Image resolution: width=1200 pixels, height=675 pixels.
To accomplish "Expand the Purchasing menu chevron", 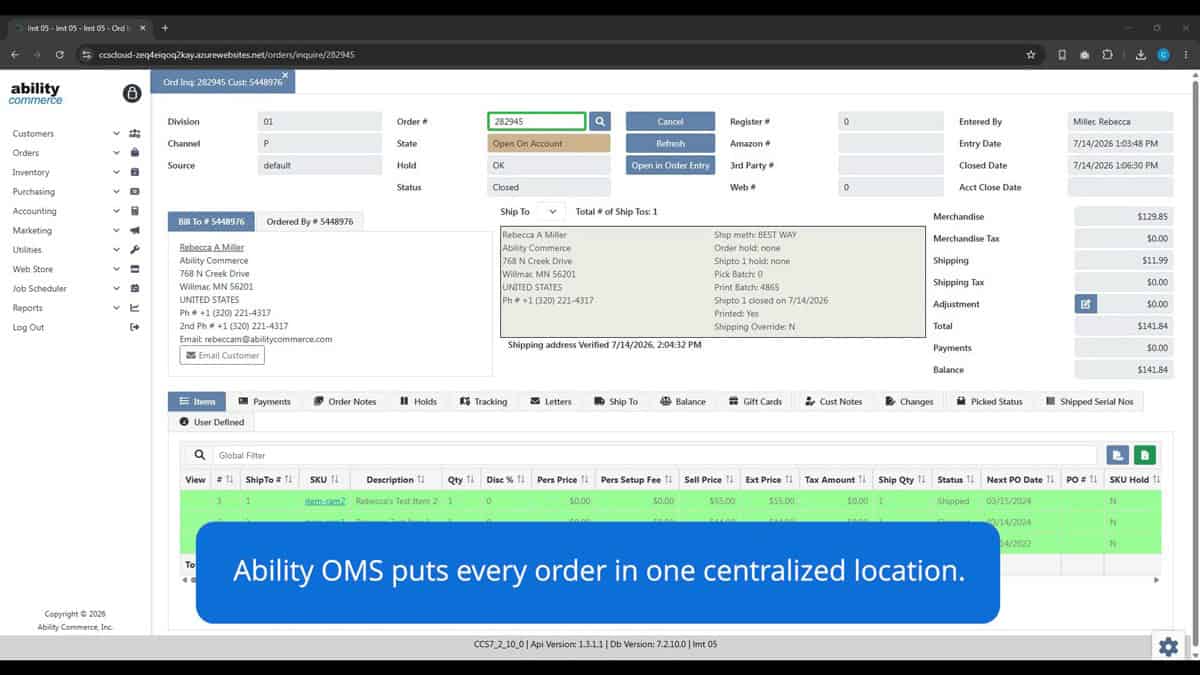I will point(116,192).
